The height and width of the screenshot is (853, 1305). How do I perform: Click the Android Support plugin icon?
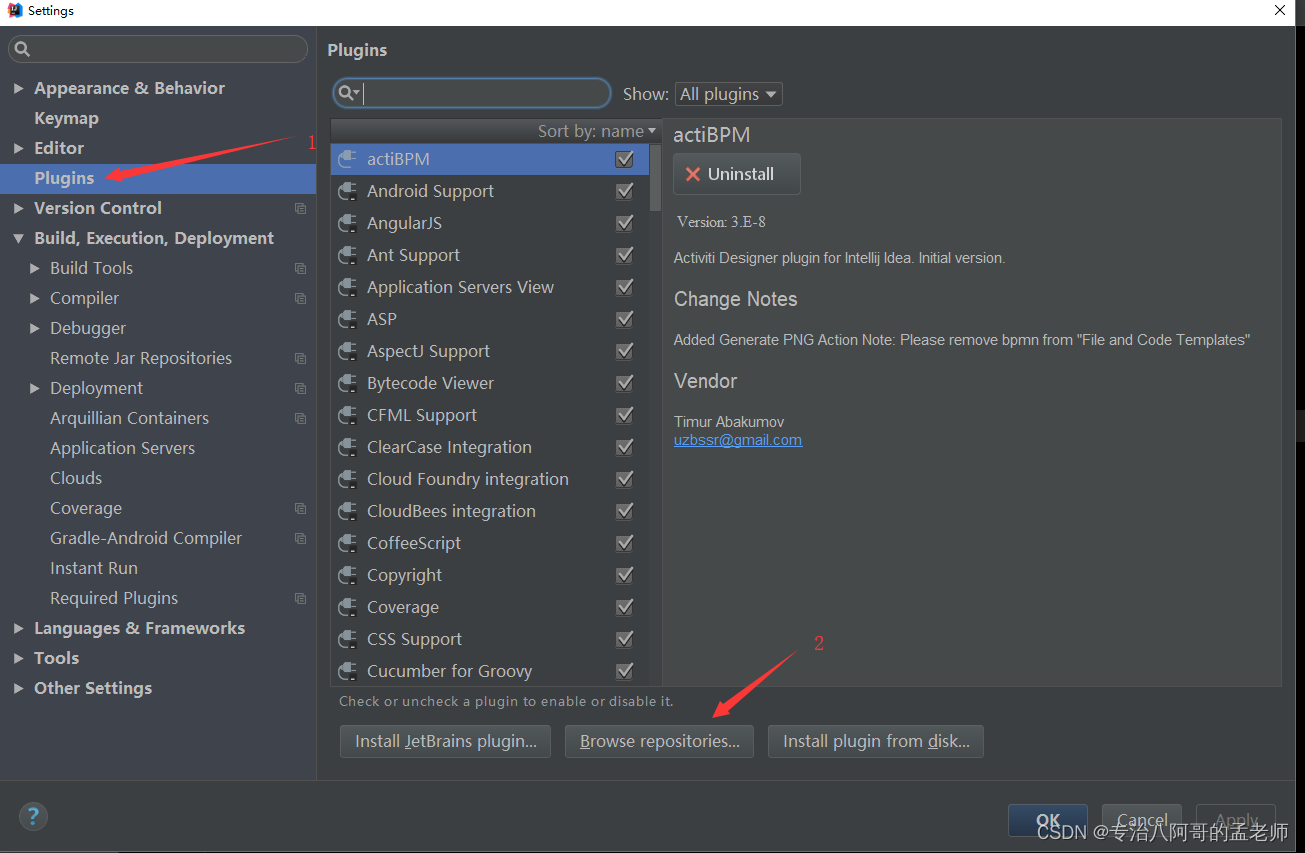tap(348, 191)
